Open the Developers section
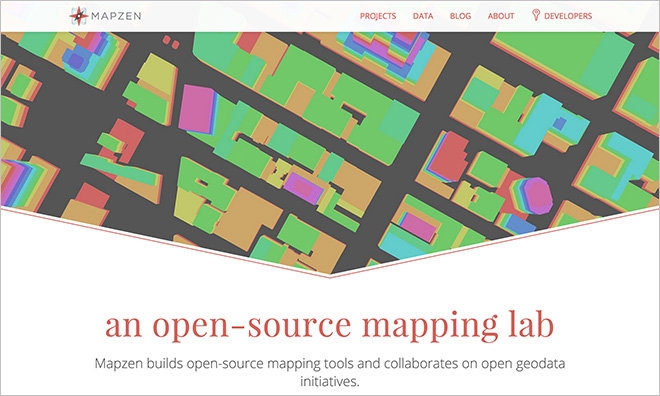 (x=568, y=16)
